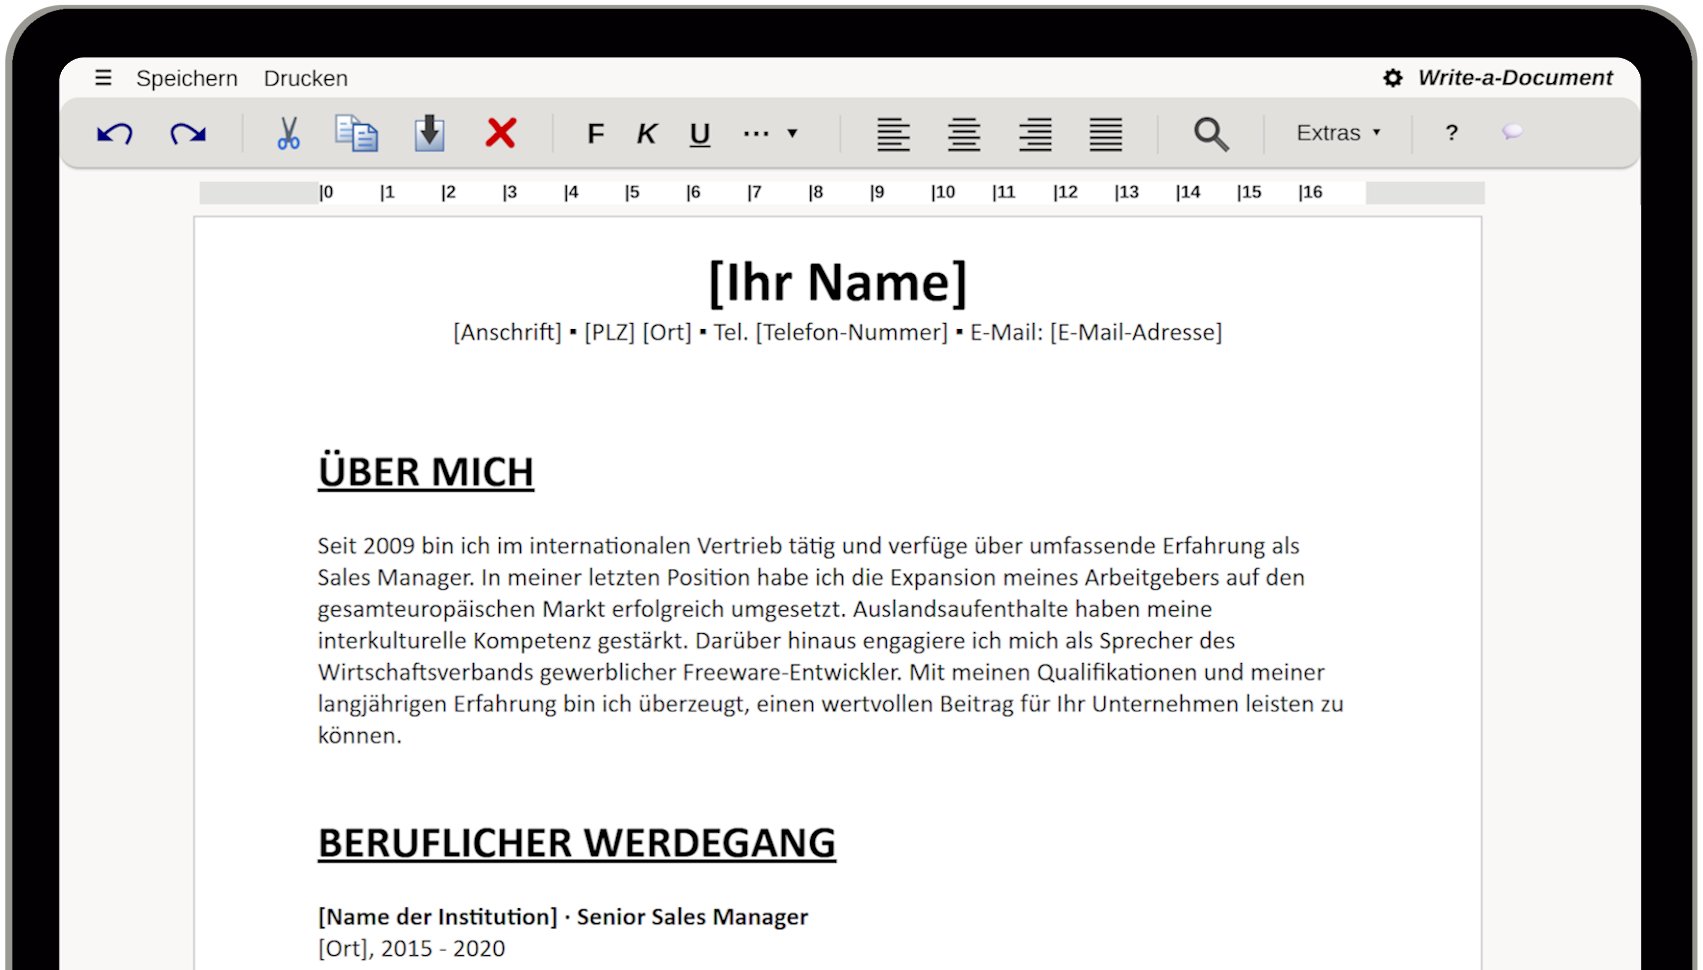
Task: Toggle italic formatting with K
Action: pyautogui.click(x=647, y=134)
